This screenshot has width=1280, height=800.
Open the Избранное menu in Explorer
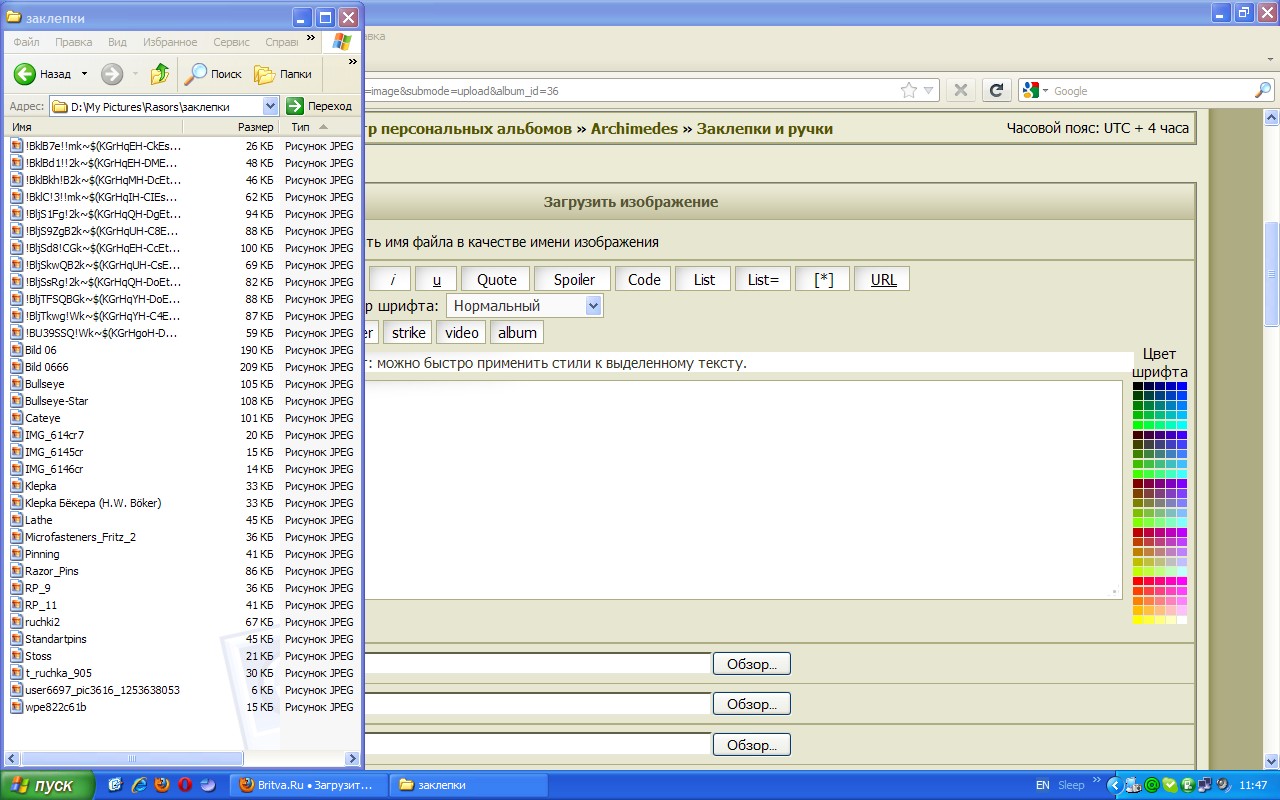(170, 42)
